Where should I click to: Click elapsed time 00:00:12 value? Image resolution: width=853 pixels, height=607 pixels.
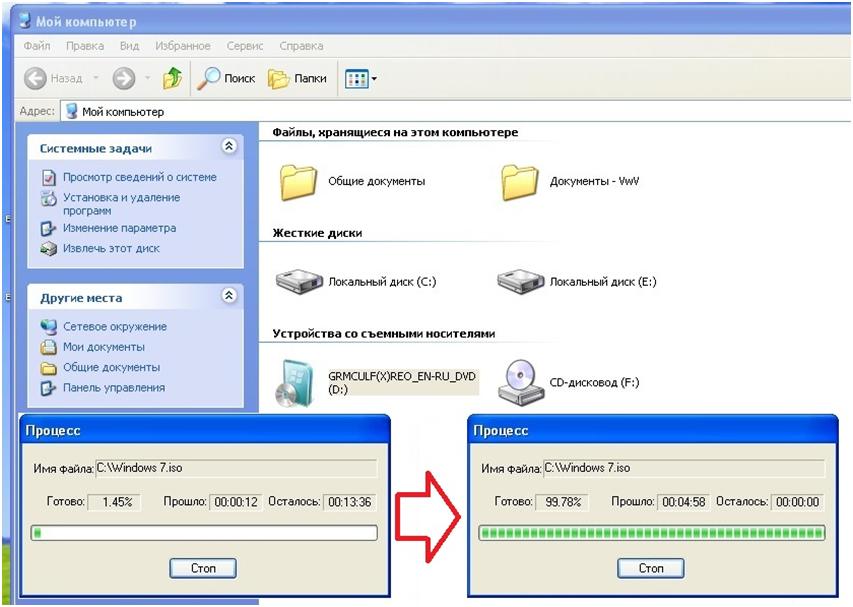tap(236, 502)
